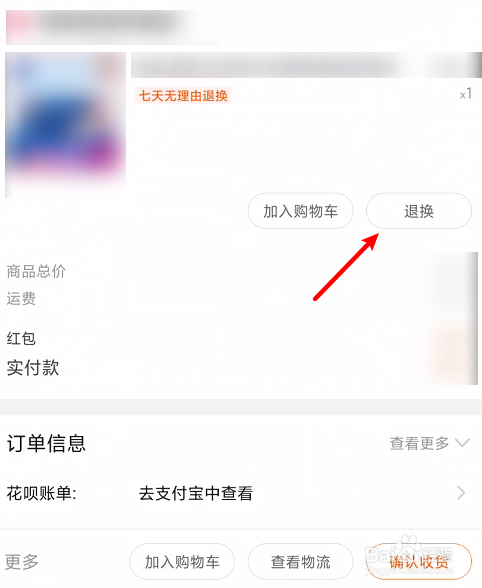Tap the 七天无理由退换 tag

pos(183,96)
